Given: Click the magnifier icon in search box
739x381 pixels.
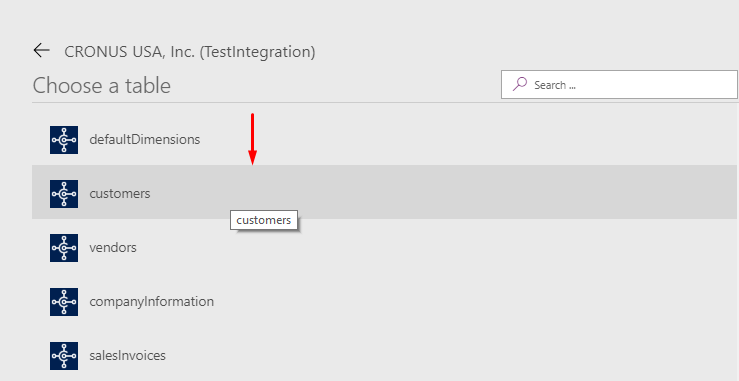Looking at the screenshot, I should [519, 84].
